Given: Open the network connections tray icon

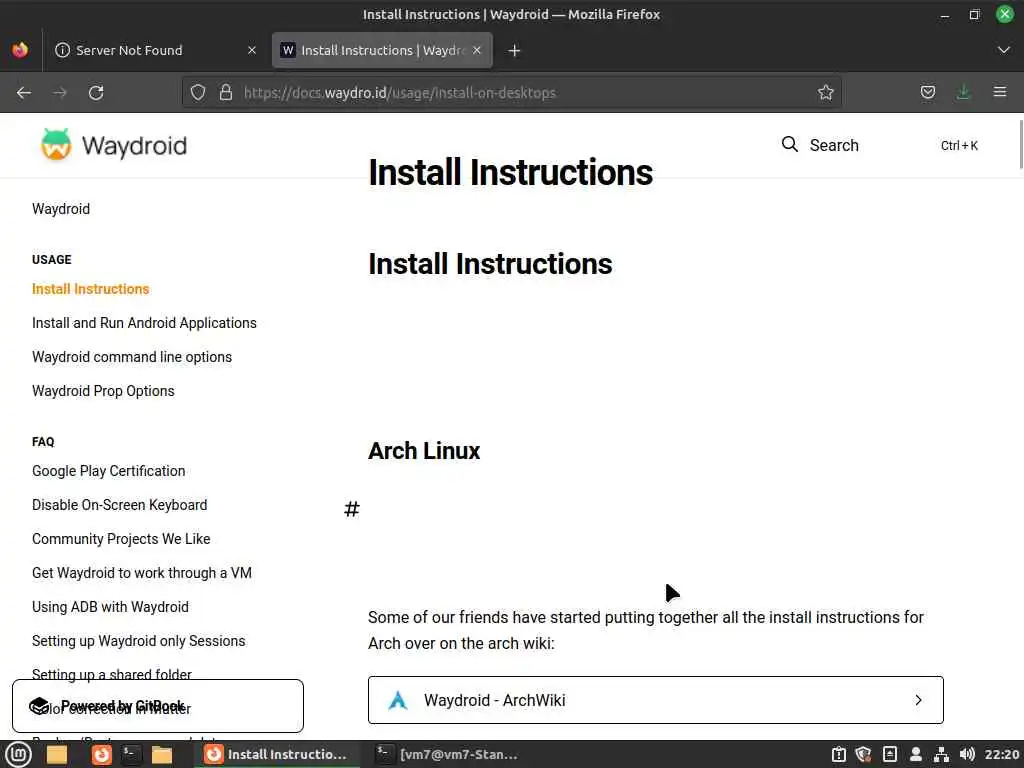Looking at the screenshot, I should pyautogui.click(x=941, y=754).
